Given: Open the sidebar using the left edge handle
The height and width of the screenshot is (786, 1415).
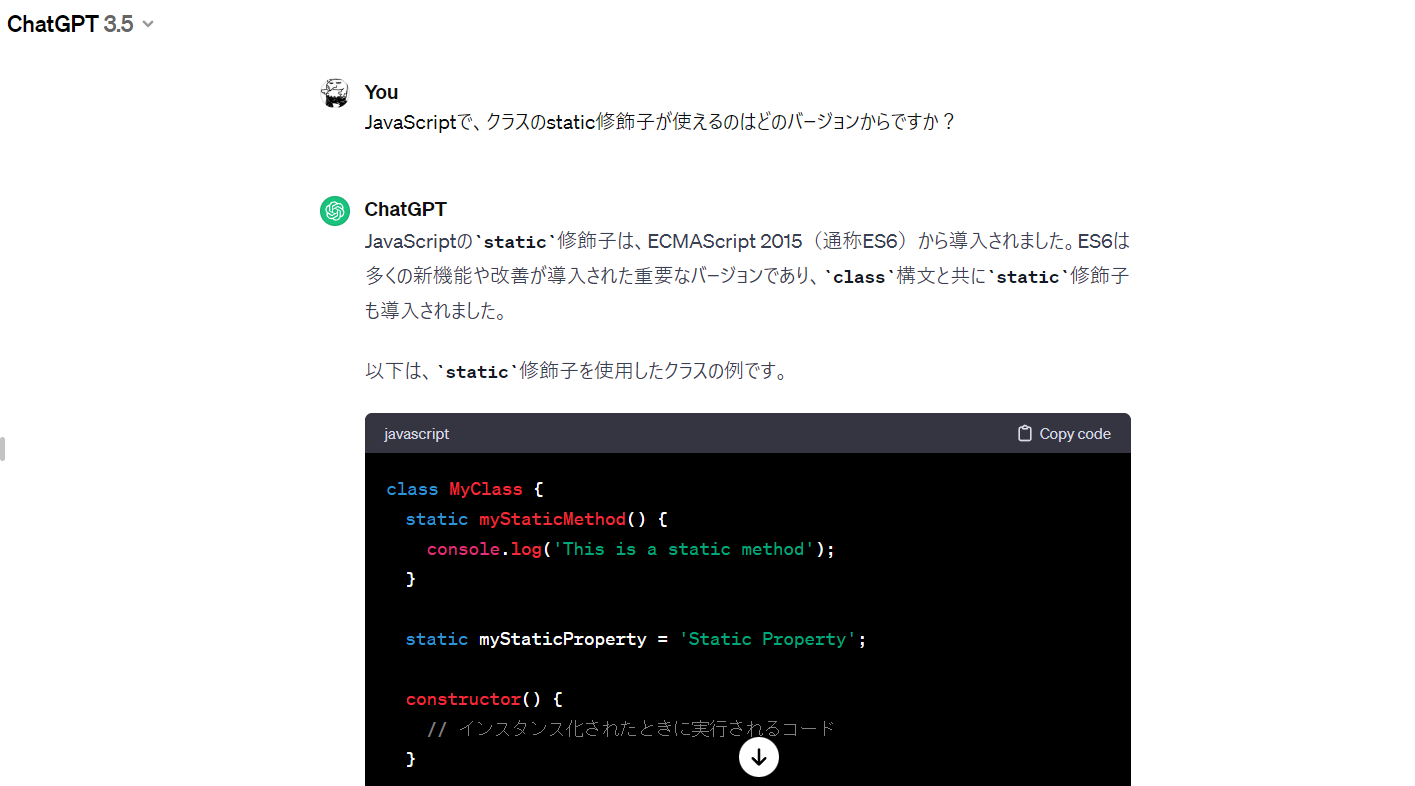Looking at the screenshot, I should 3,449.
